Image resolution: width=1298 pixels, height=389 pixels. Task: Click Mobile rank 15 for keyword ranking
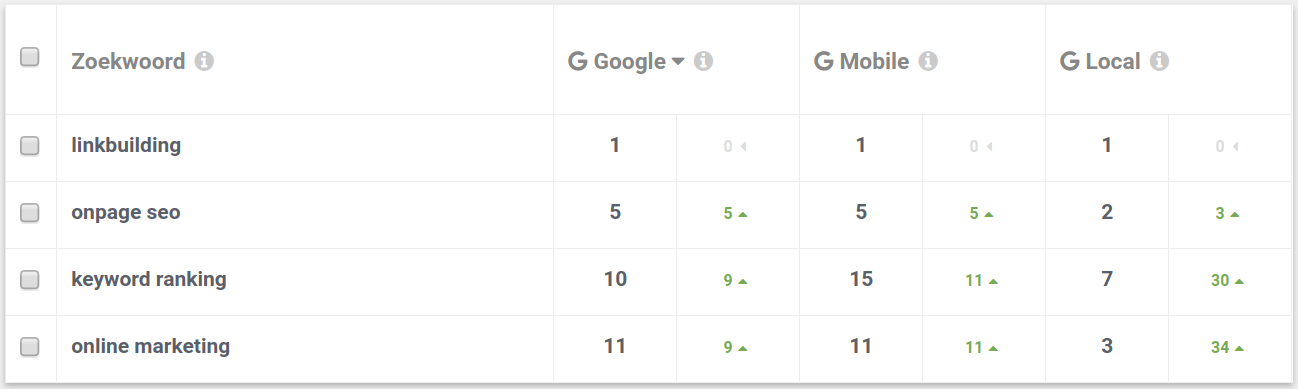click(x=861, y=279)
